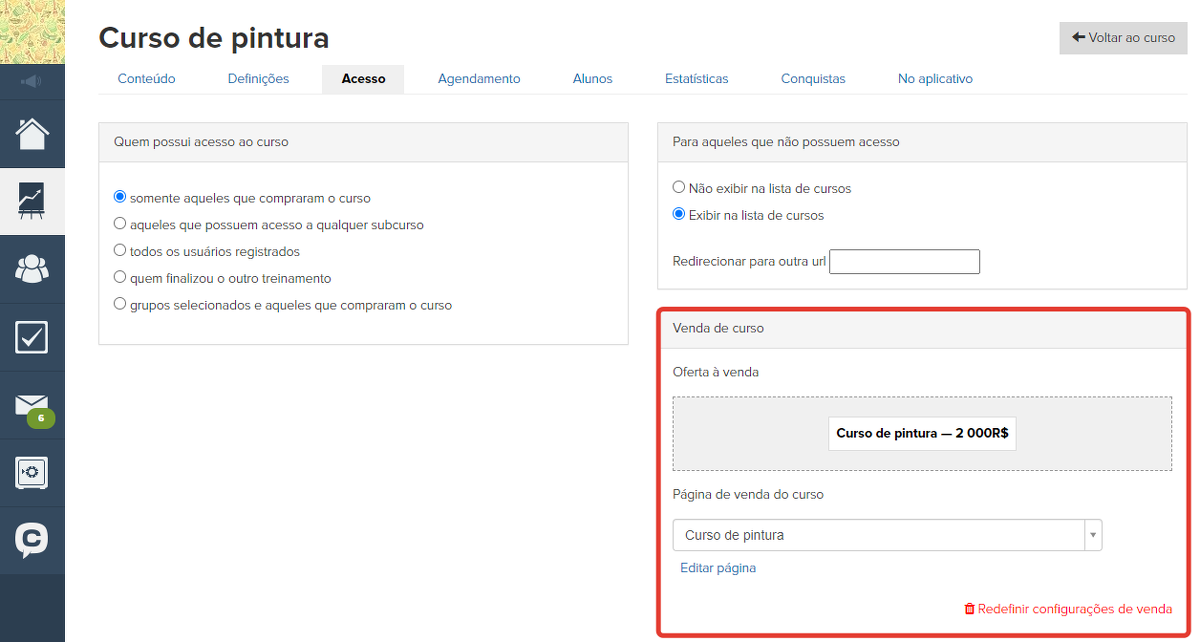
Task: Open the users group icon
Action: (x=32, y=269)
